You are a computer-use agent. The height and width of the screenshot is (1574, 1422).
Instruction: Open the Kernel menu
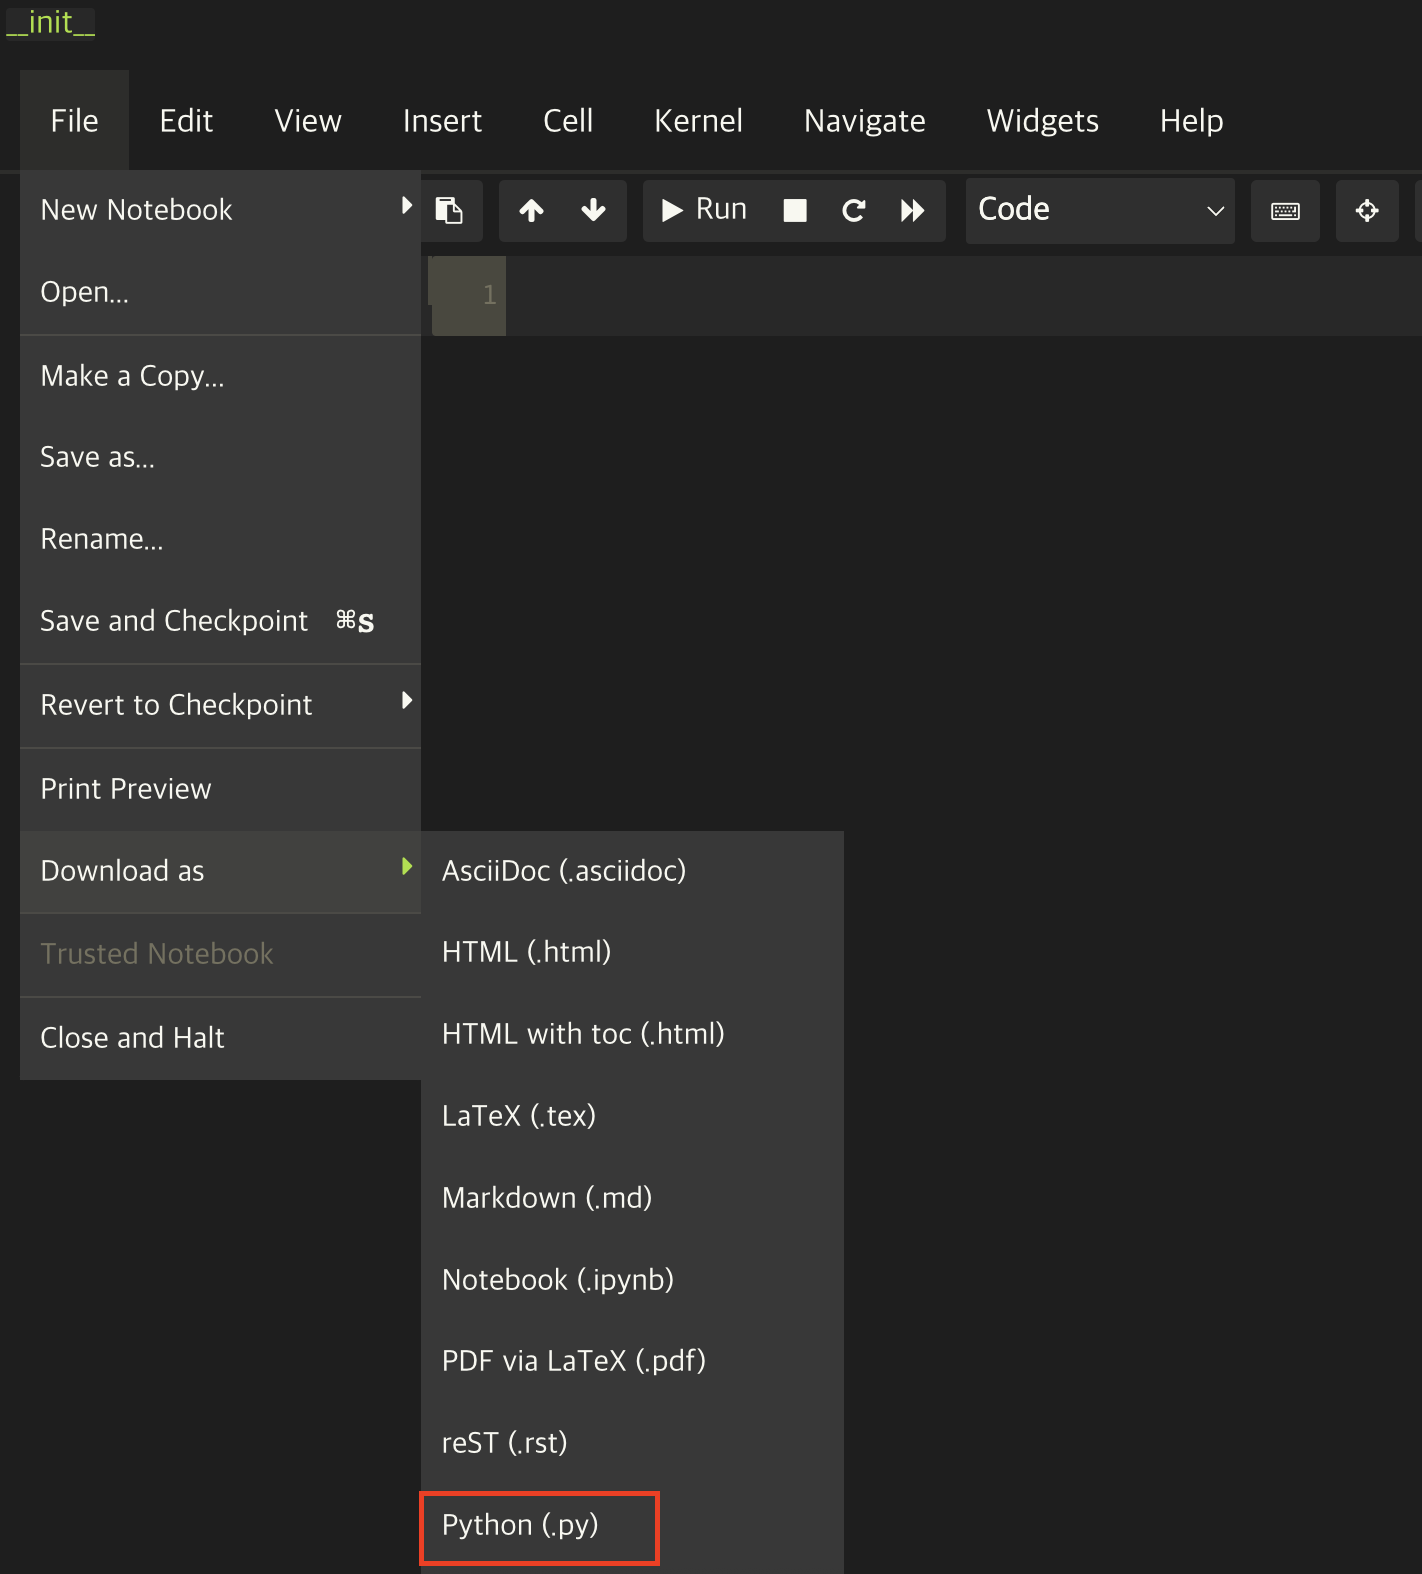click(x=698, y=120)
